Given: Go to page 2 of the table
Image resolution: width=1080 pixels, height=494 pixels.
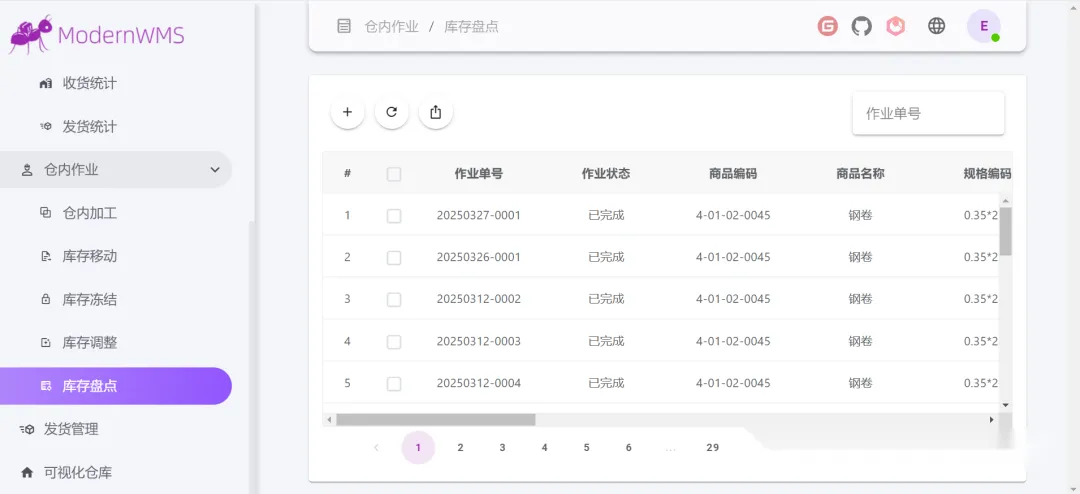Looking at the screenshot, I should (460, 448).
